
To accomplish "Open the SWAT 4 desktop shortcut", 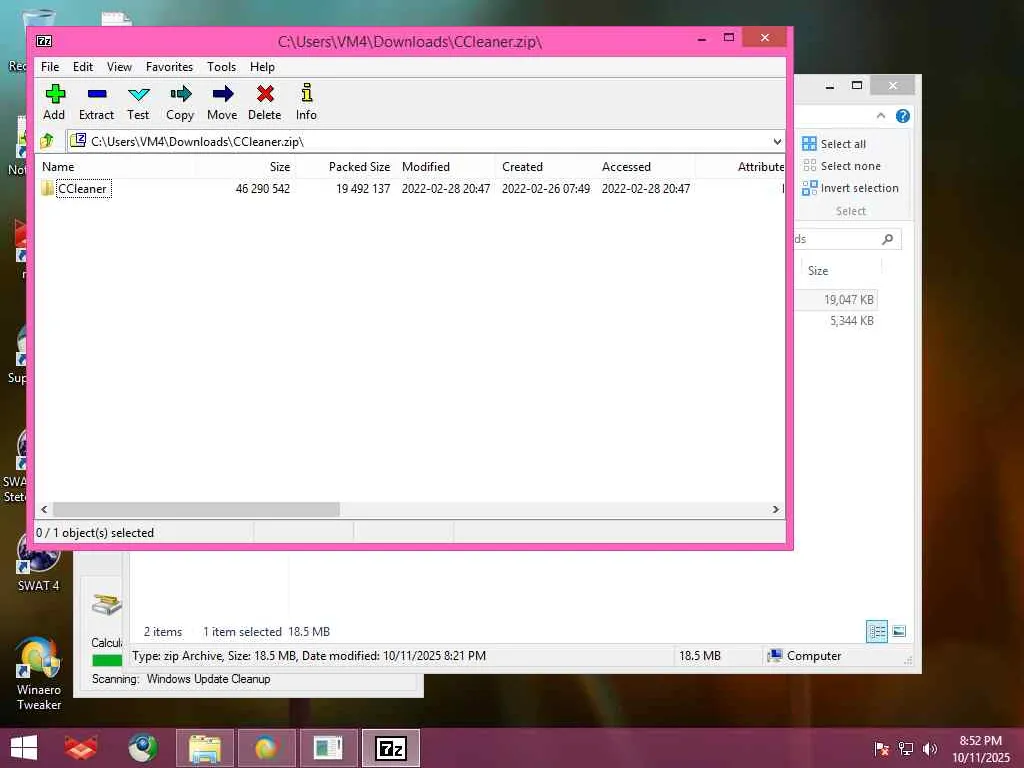I will [x=39, y=562].
